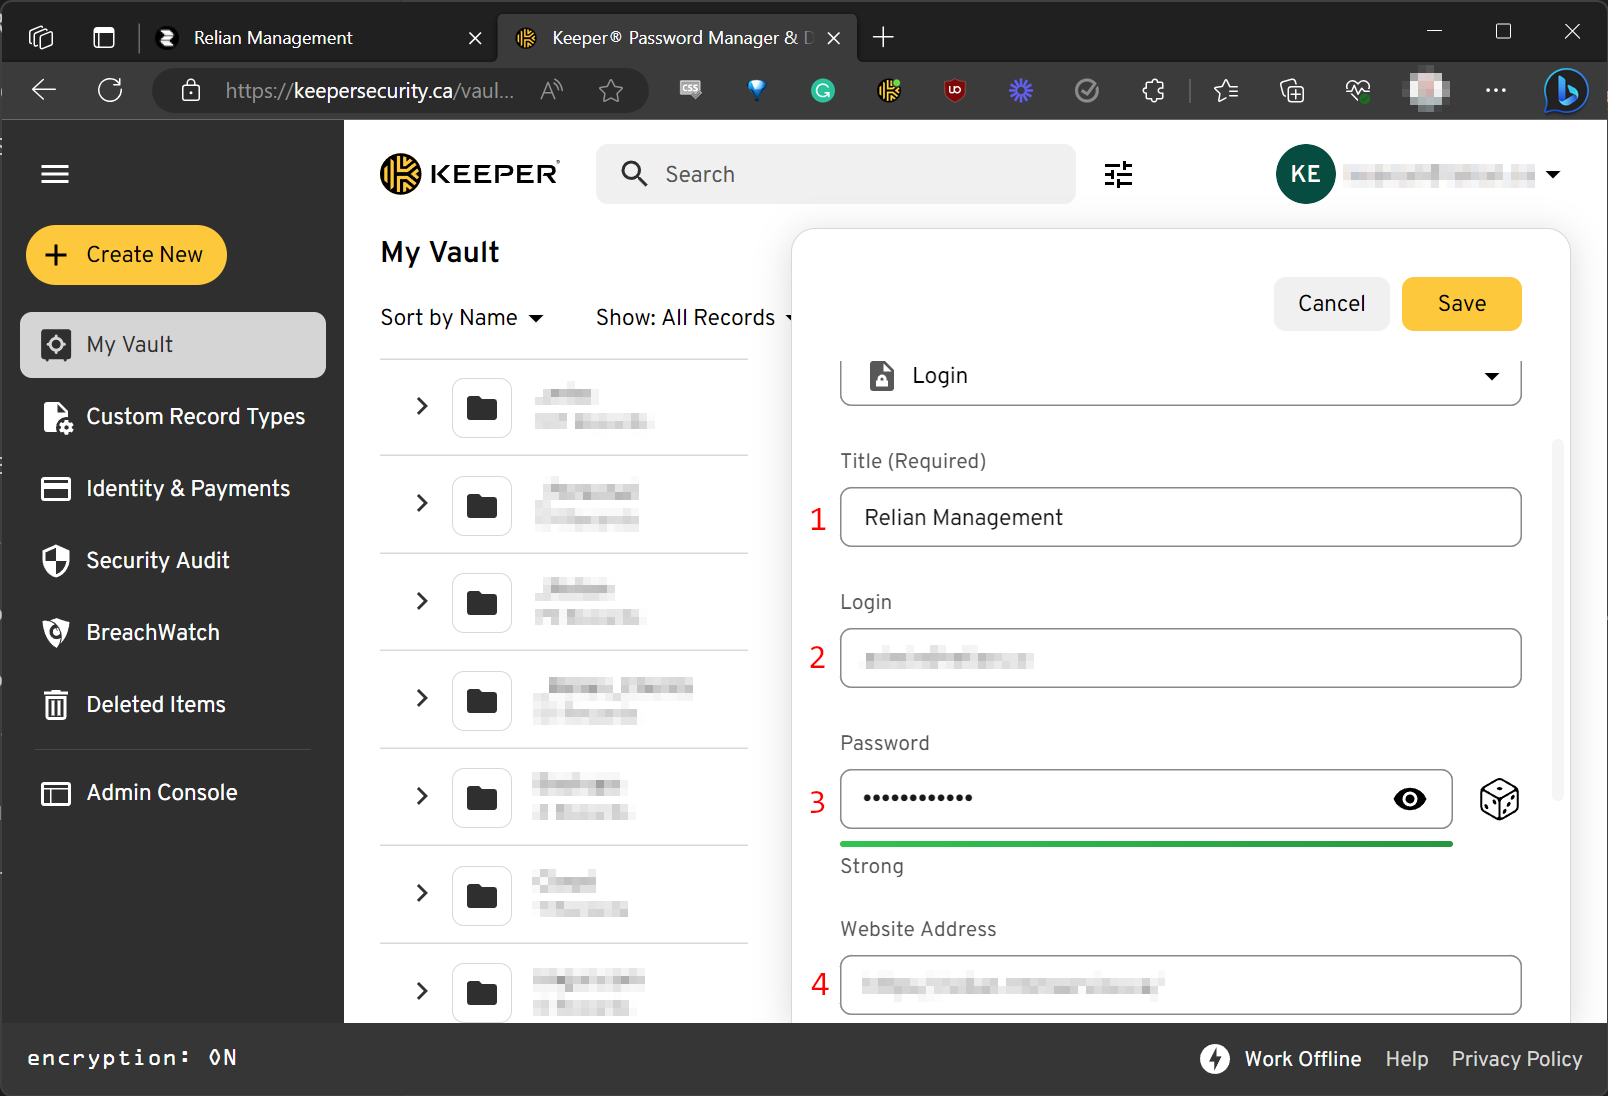
Task: Generate password with dice icon
Action: (x=1499, y=799)
